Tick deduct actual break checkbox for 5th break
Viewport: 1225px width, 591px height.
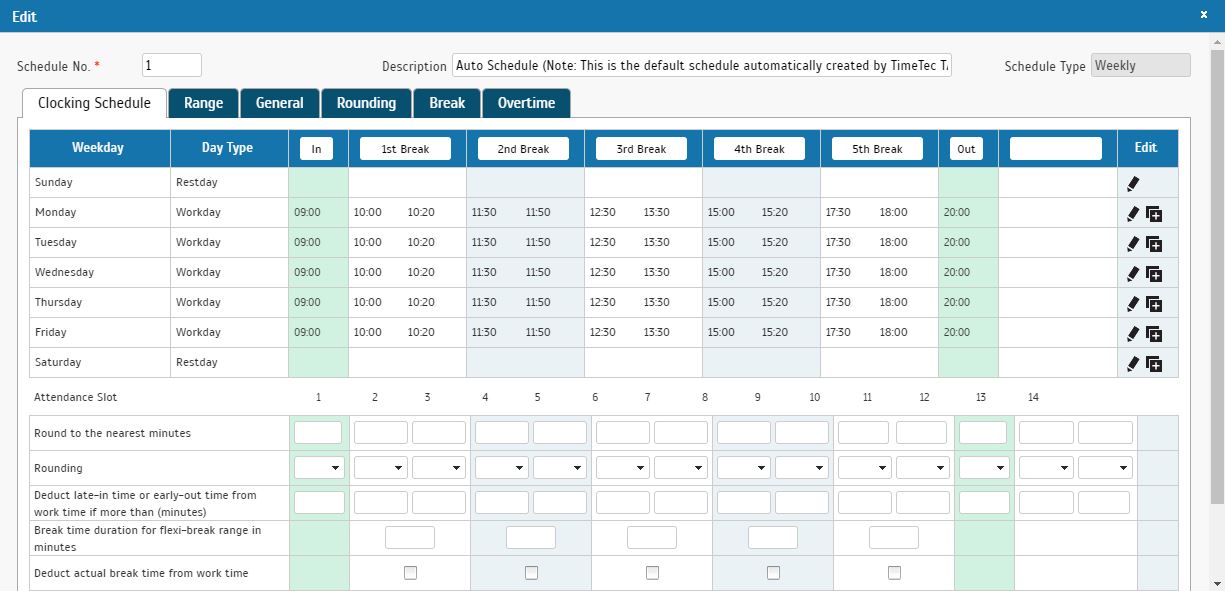(x=893, y=572)
